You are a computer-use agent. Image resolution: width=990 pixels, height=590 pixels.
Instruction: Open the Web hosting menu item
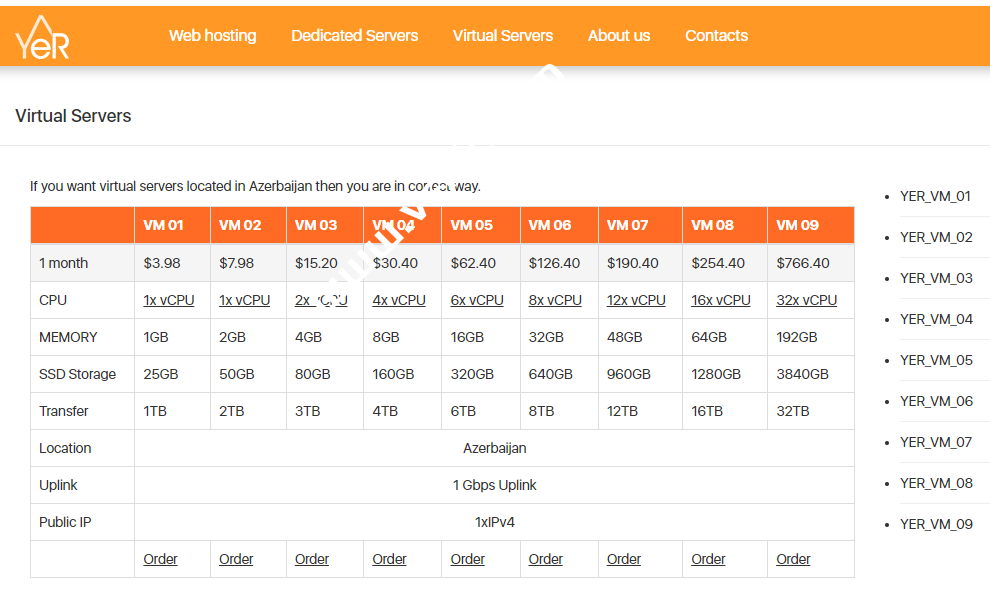pyautogui.click(x=212, y=36)
